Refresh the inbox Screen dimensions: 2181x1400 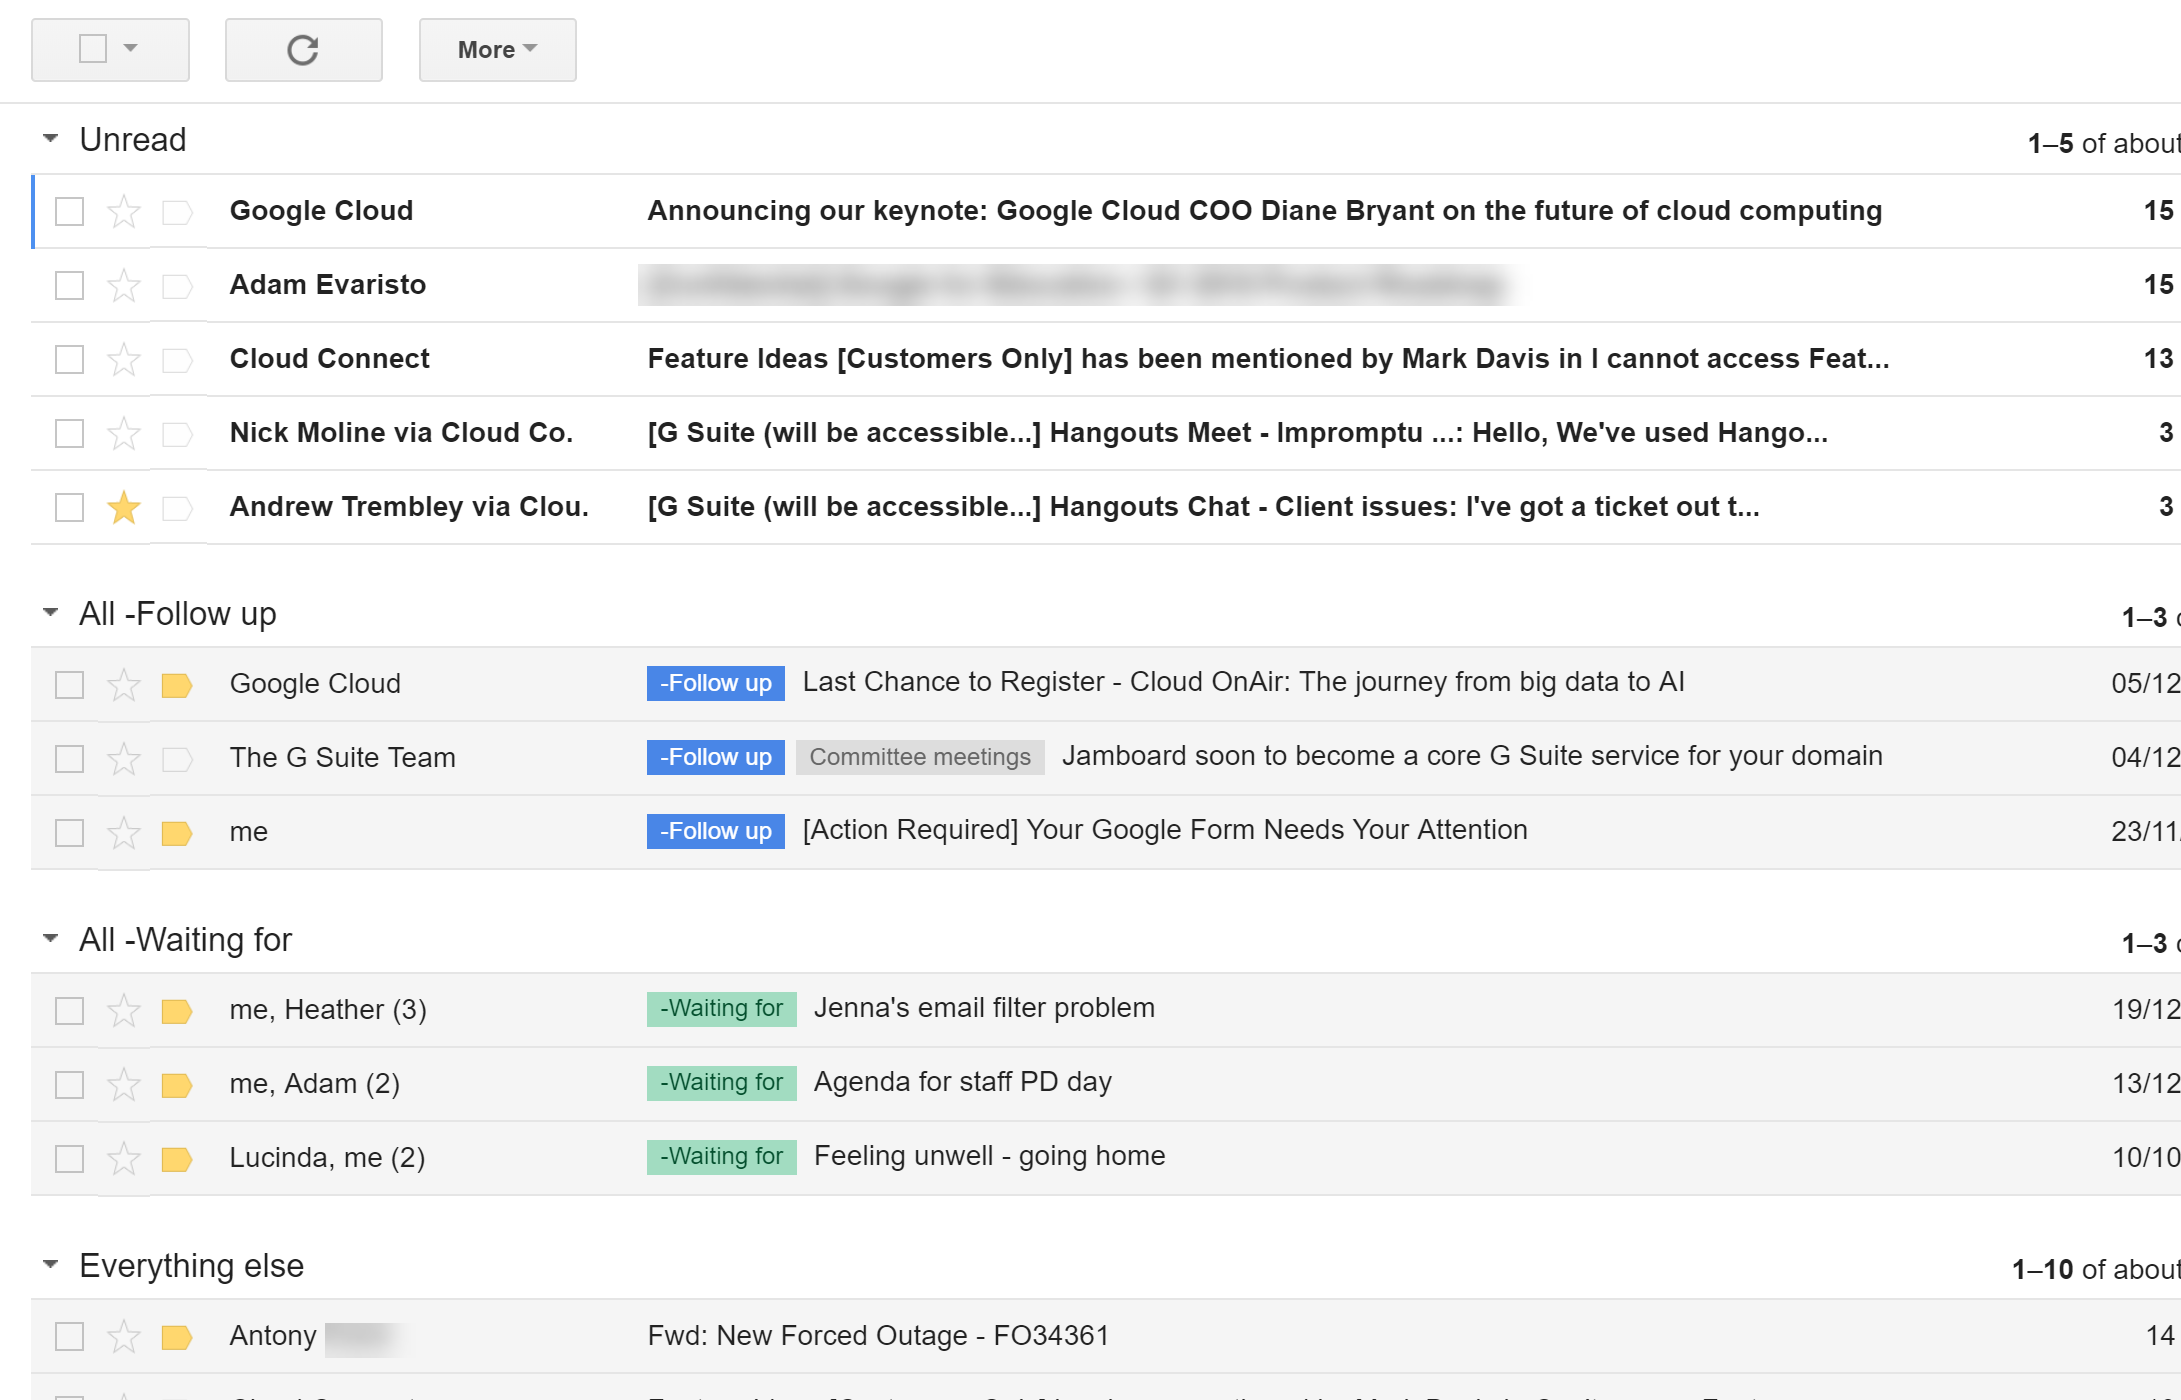pos(303,50)
